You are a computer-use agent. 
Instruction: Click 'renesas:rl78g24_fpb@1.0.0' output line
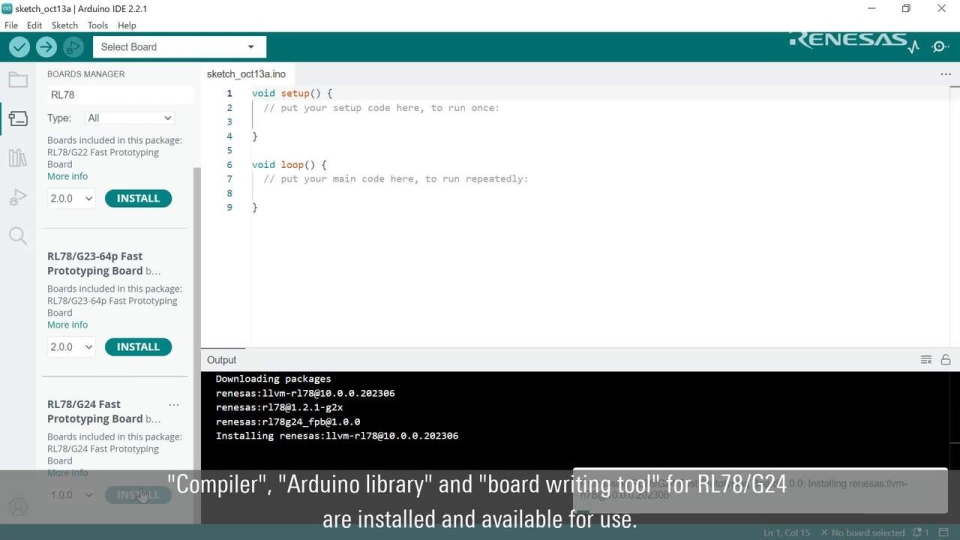pos(288,422)
